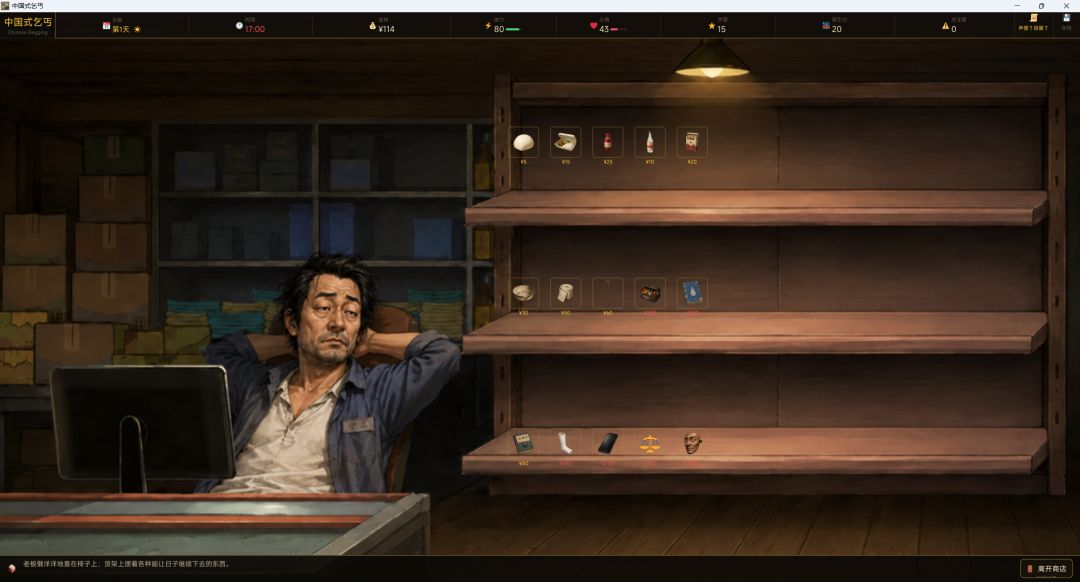Click the 离开商店 leave shop button
Image resolution: width=1080 pixels, height=582 pixels.
click(x=1046, y=568)
